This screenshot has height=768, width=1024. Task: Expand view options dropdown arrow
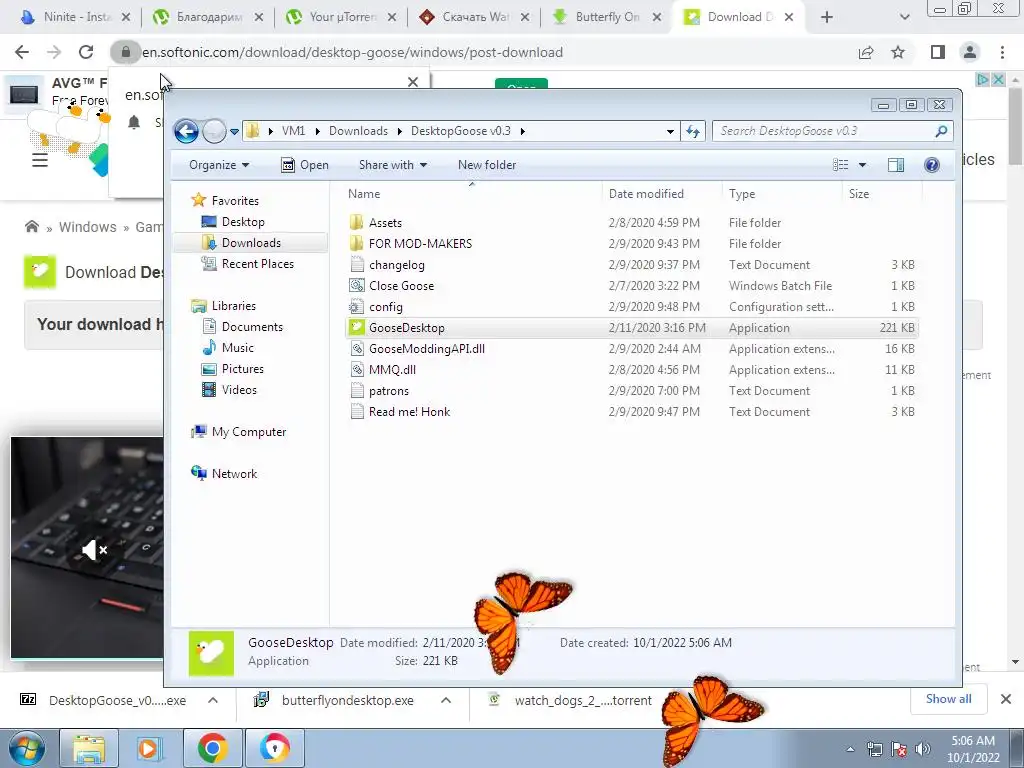(862, 165)
